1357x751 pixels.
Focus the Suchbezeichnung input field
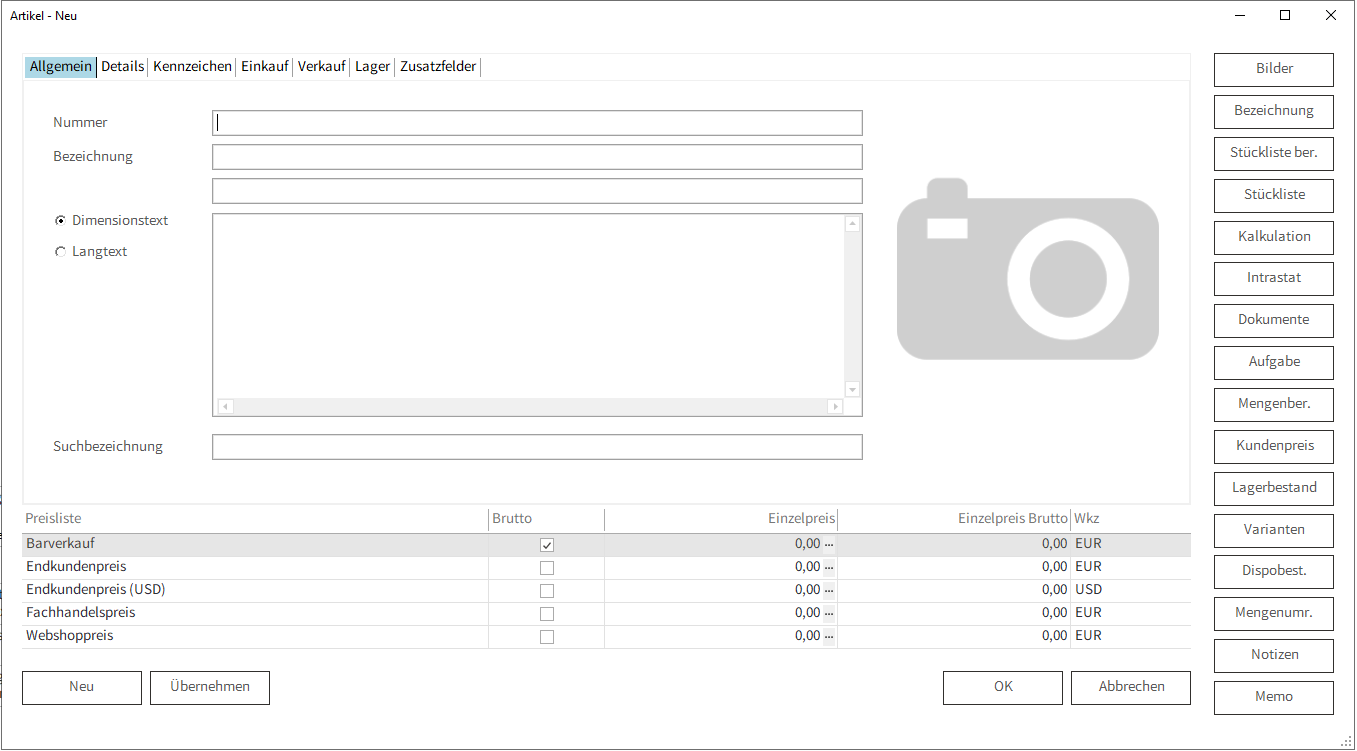click(537, 447)
